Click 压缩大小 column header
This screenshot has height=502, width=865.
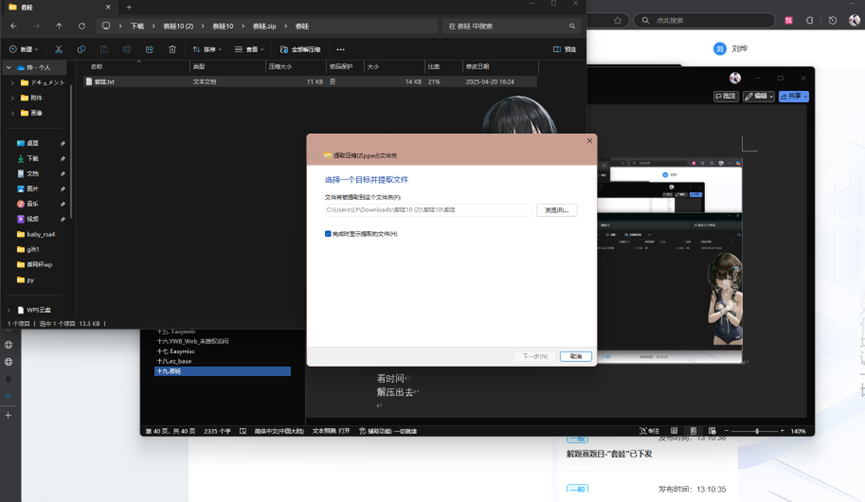[280, 67]
